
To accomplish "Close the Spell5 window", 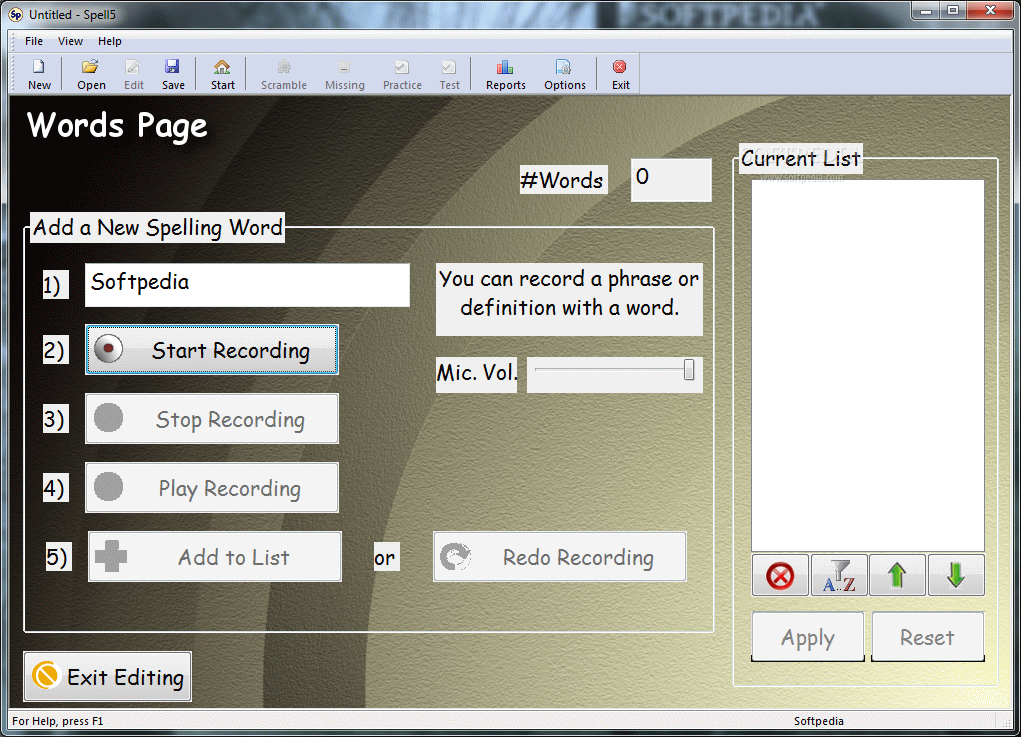I will [x=990, y=11].
